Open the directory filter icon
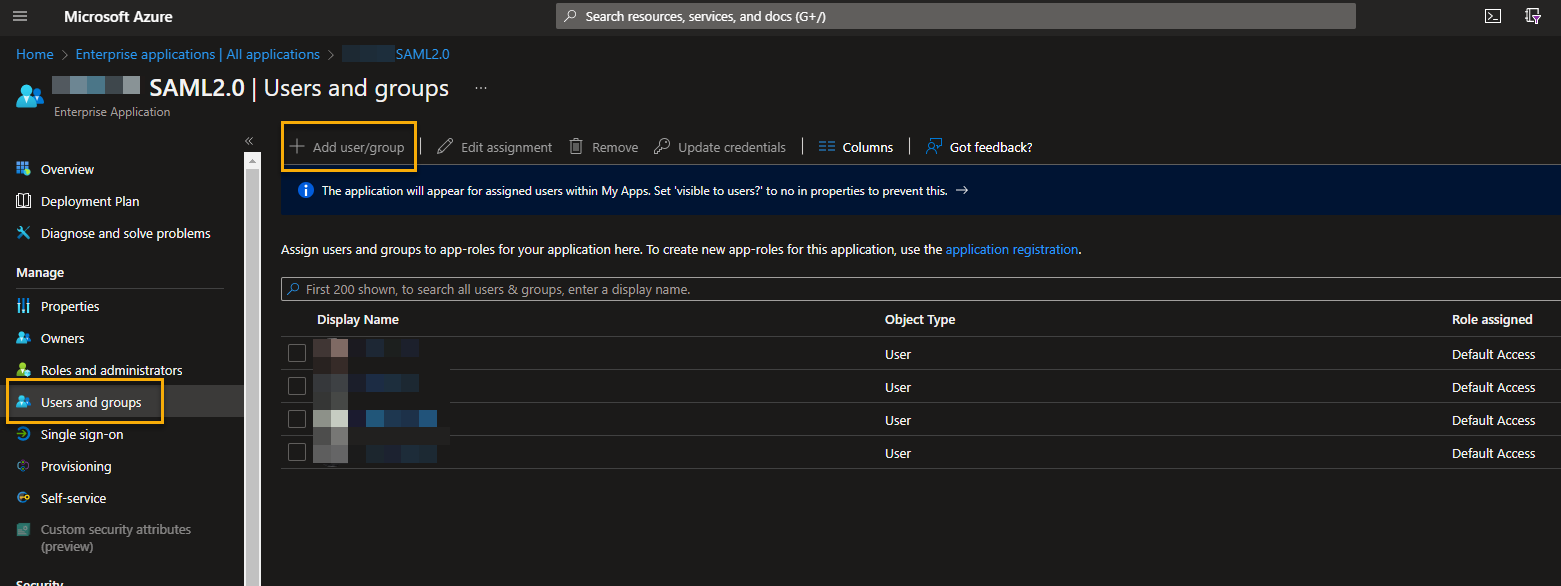 click(1532, 16)
